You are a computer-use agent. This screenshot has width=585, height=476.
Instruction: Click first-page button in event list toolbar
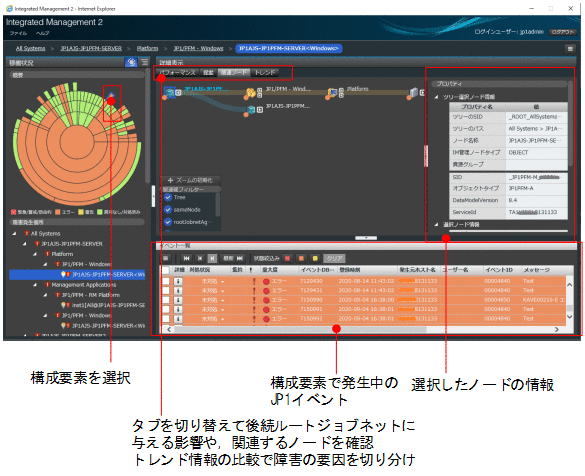point(187,258)
